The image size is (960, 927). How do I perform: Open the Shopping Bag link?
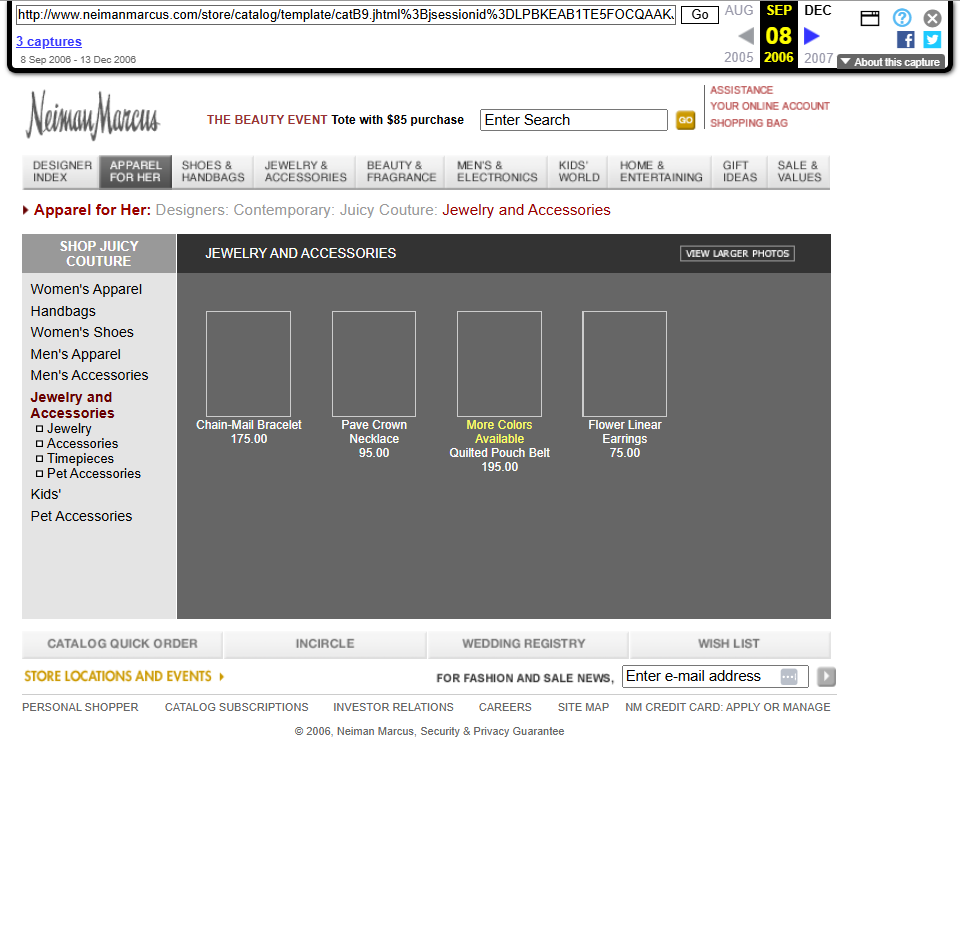click(749, 123)
